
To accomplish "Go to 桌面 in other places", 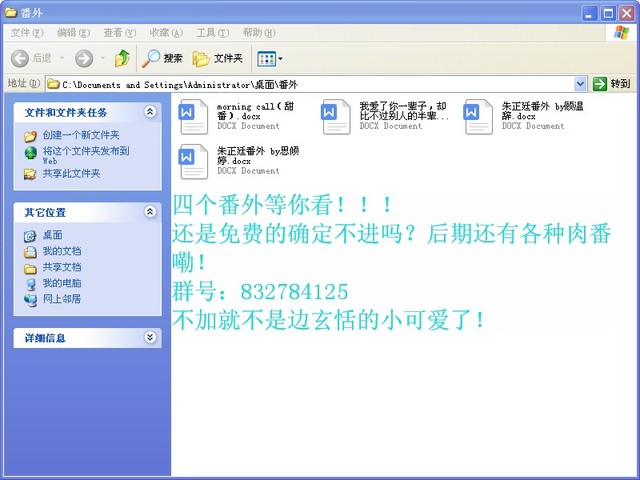I will [x=53, y=235].
